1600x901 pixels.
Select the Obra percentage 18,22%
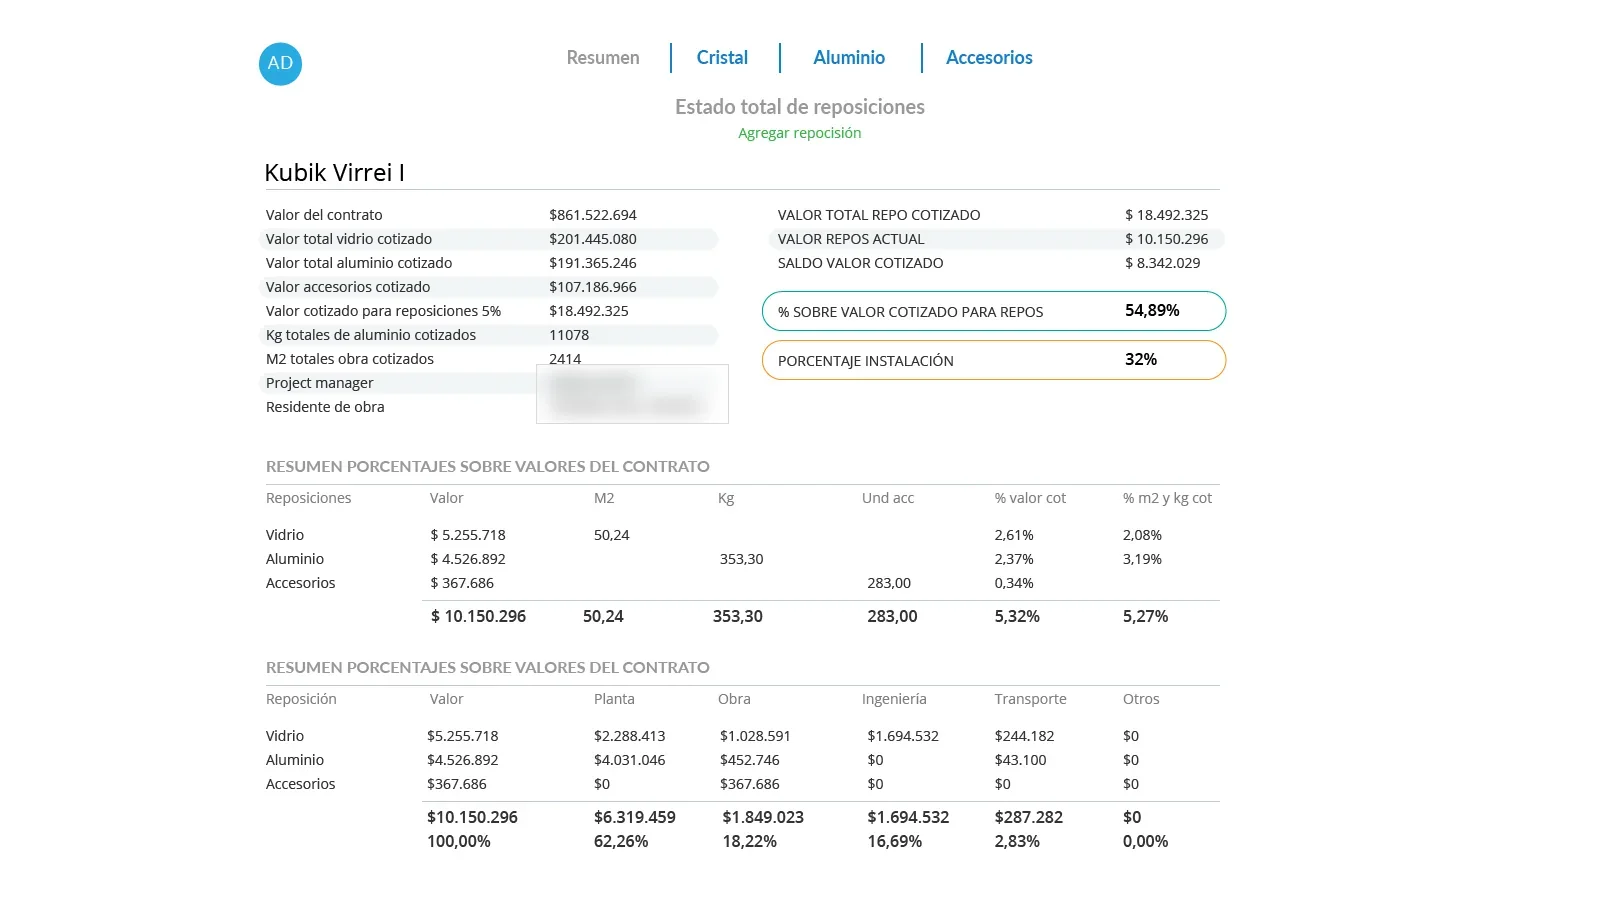point(750,842)
